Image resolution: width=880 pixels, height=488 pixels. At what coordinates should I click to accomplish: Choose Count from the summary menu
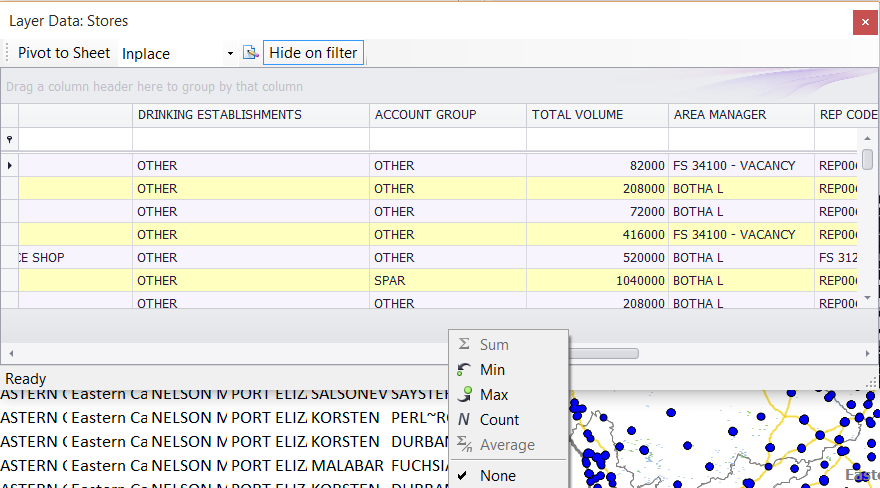click(500, 420)
